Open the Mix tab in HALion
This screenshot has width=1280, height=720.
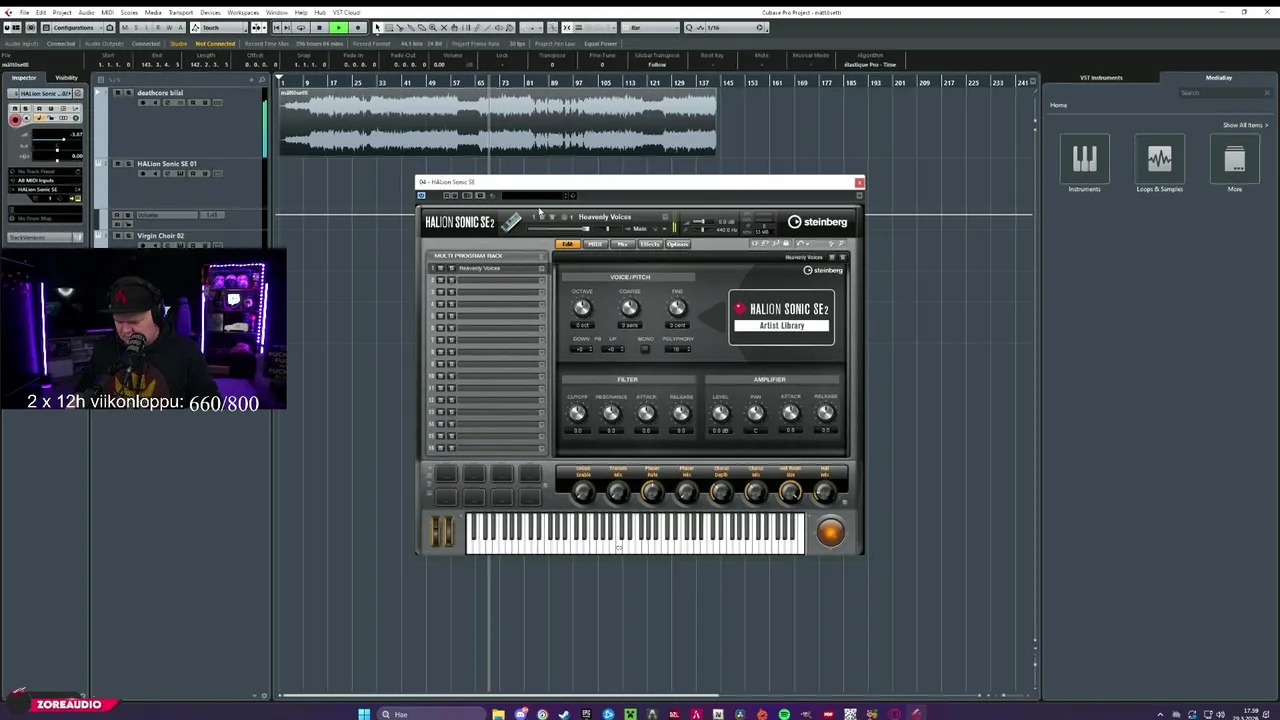622,244
